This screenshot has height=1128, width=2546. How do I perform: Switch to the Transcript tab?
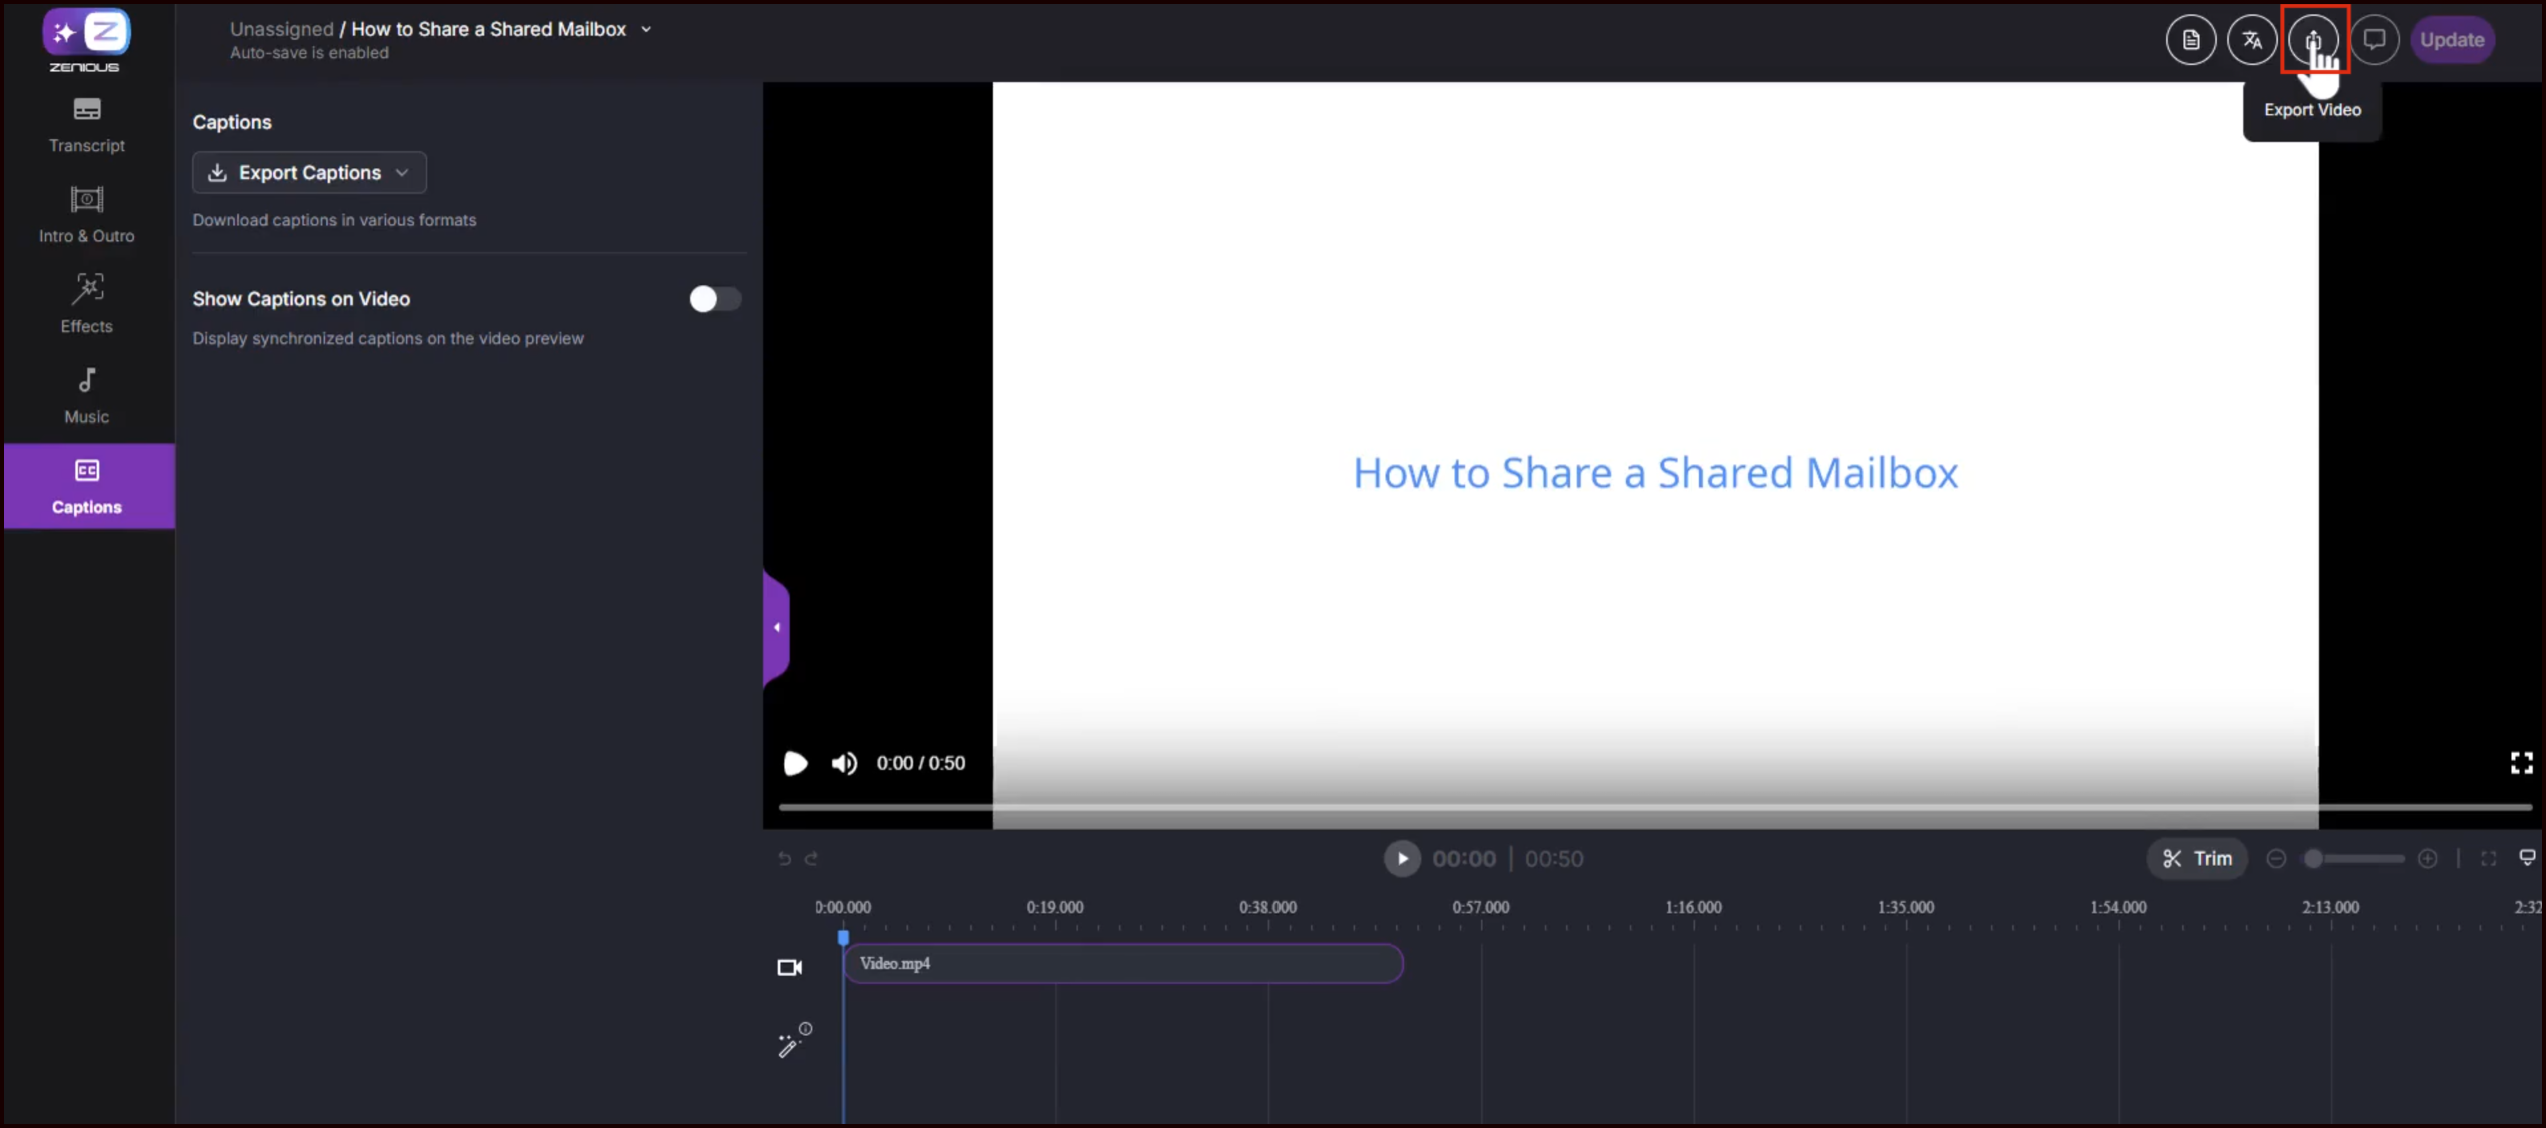[x=87, y=124]
